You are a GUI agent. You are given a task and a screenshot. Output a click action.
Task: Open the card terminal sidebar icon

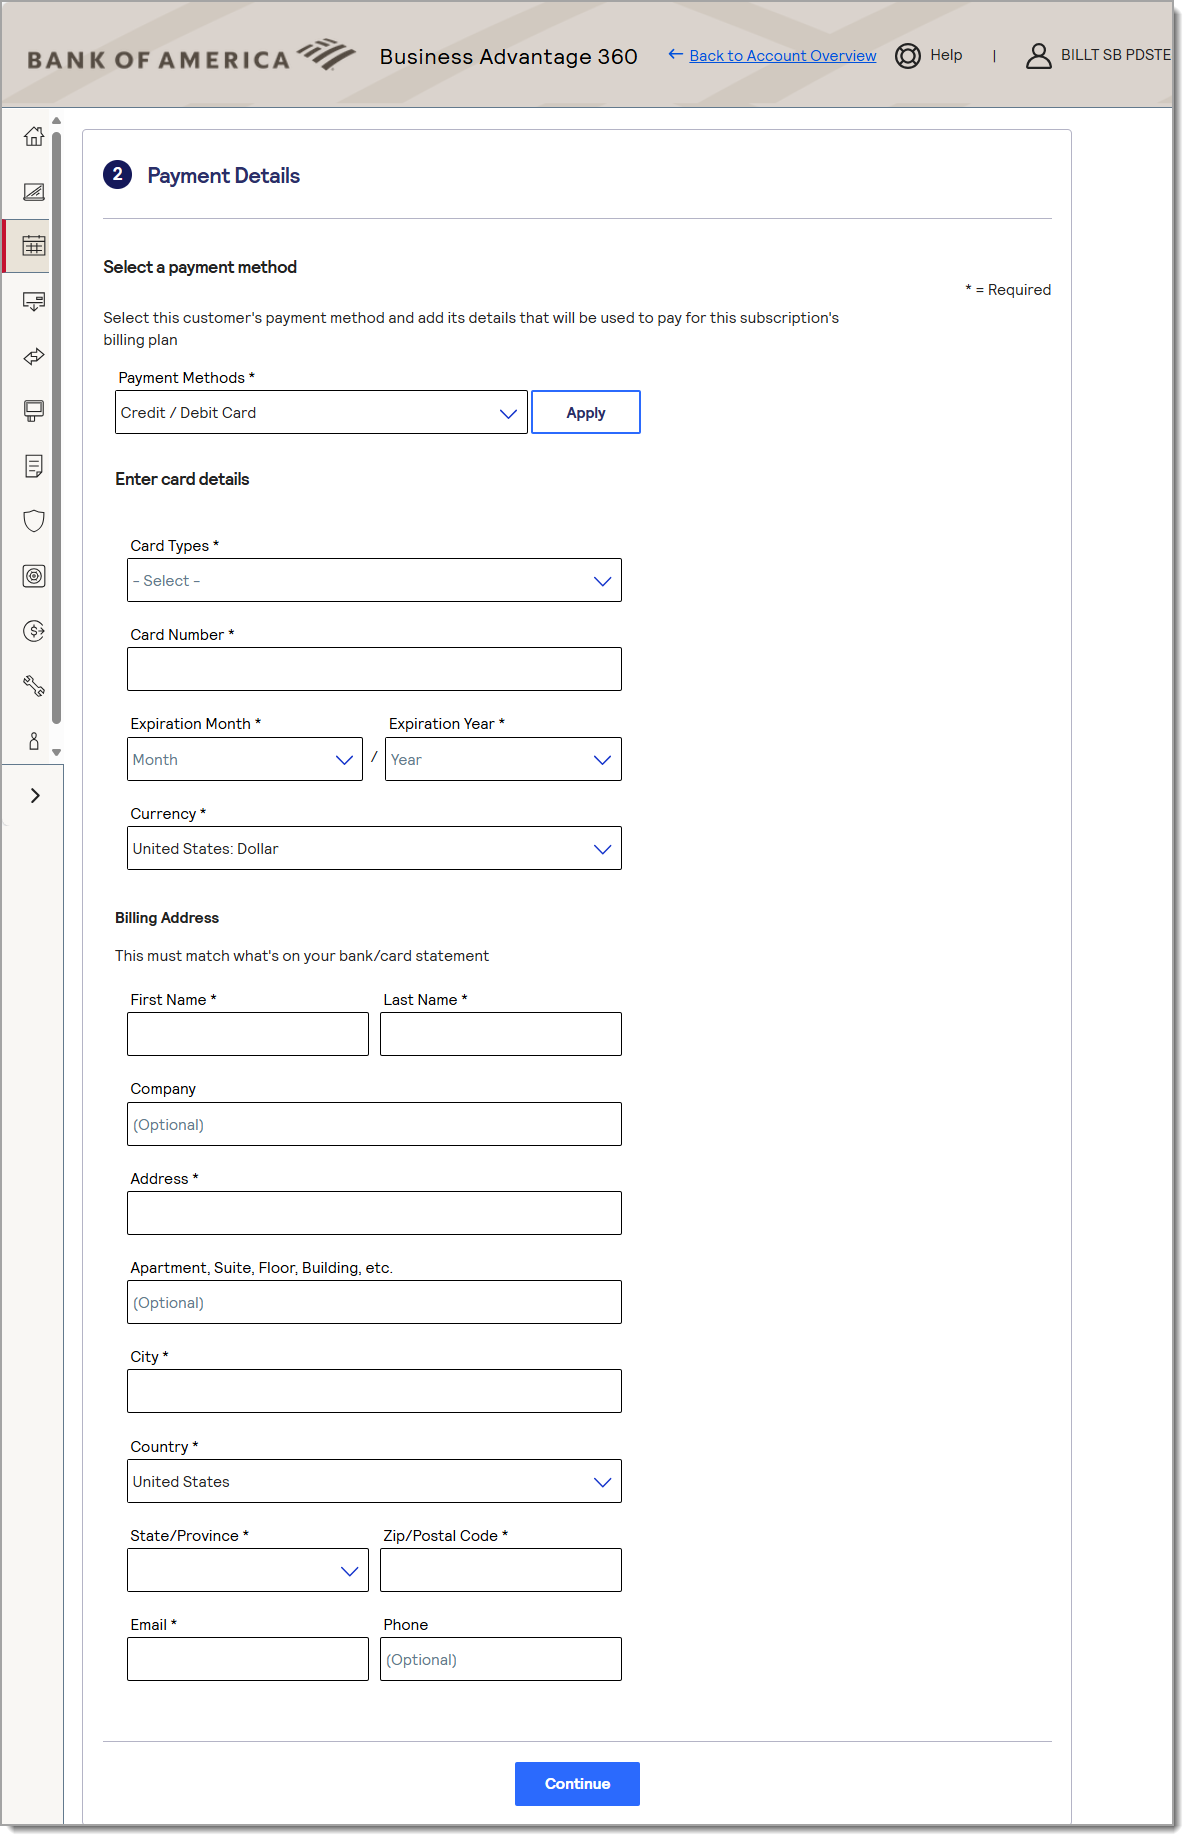click(34, 411)
